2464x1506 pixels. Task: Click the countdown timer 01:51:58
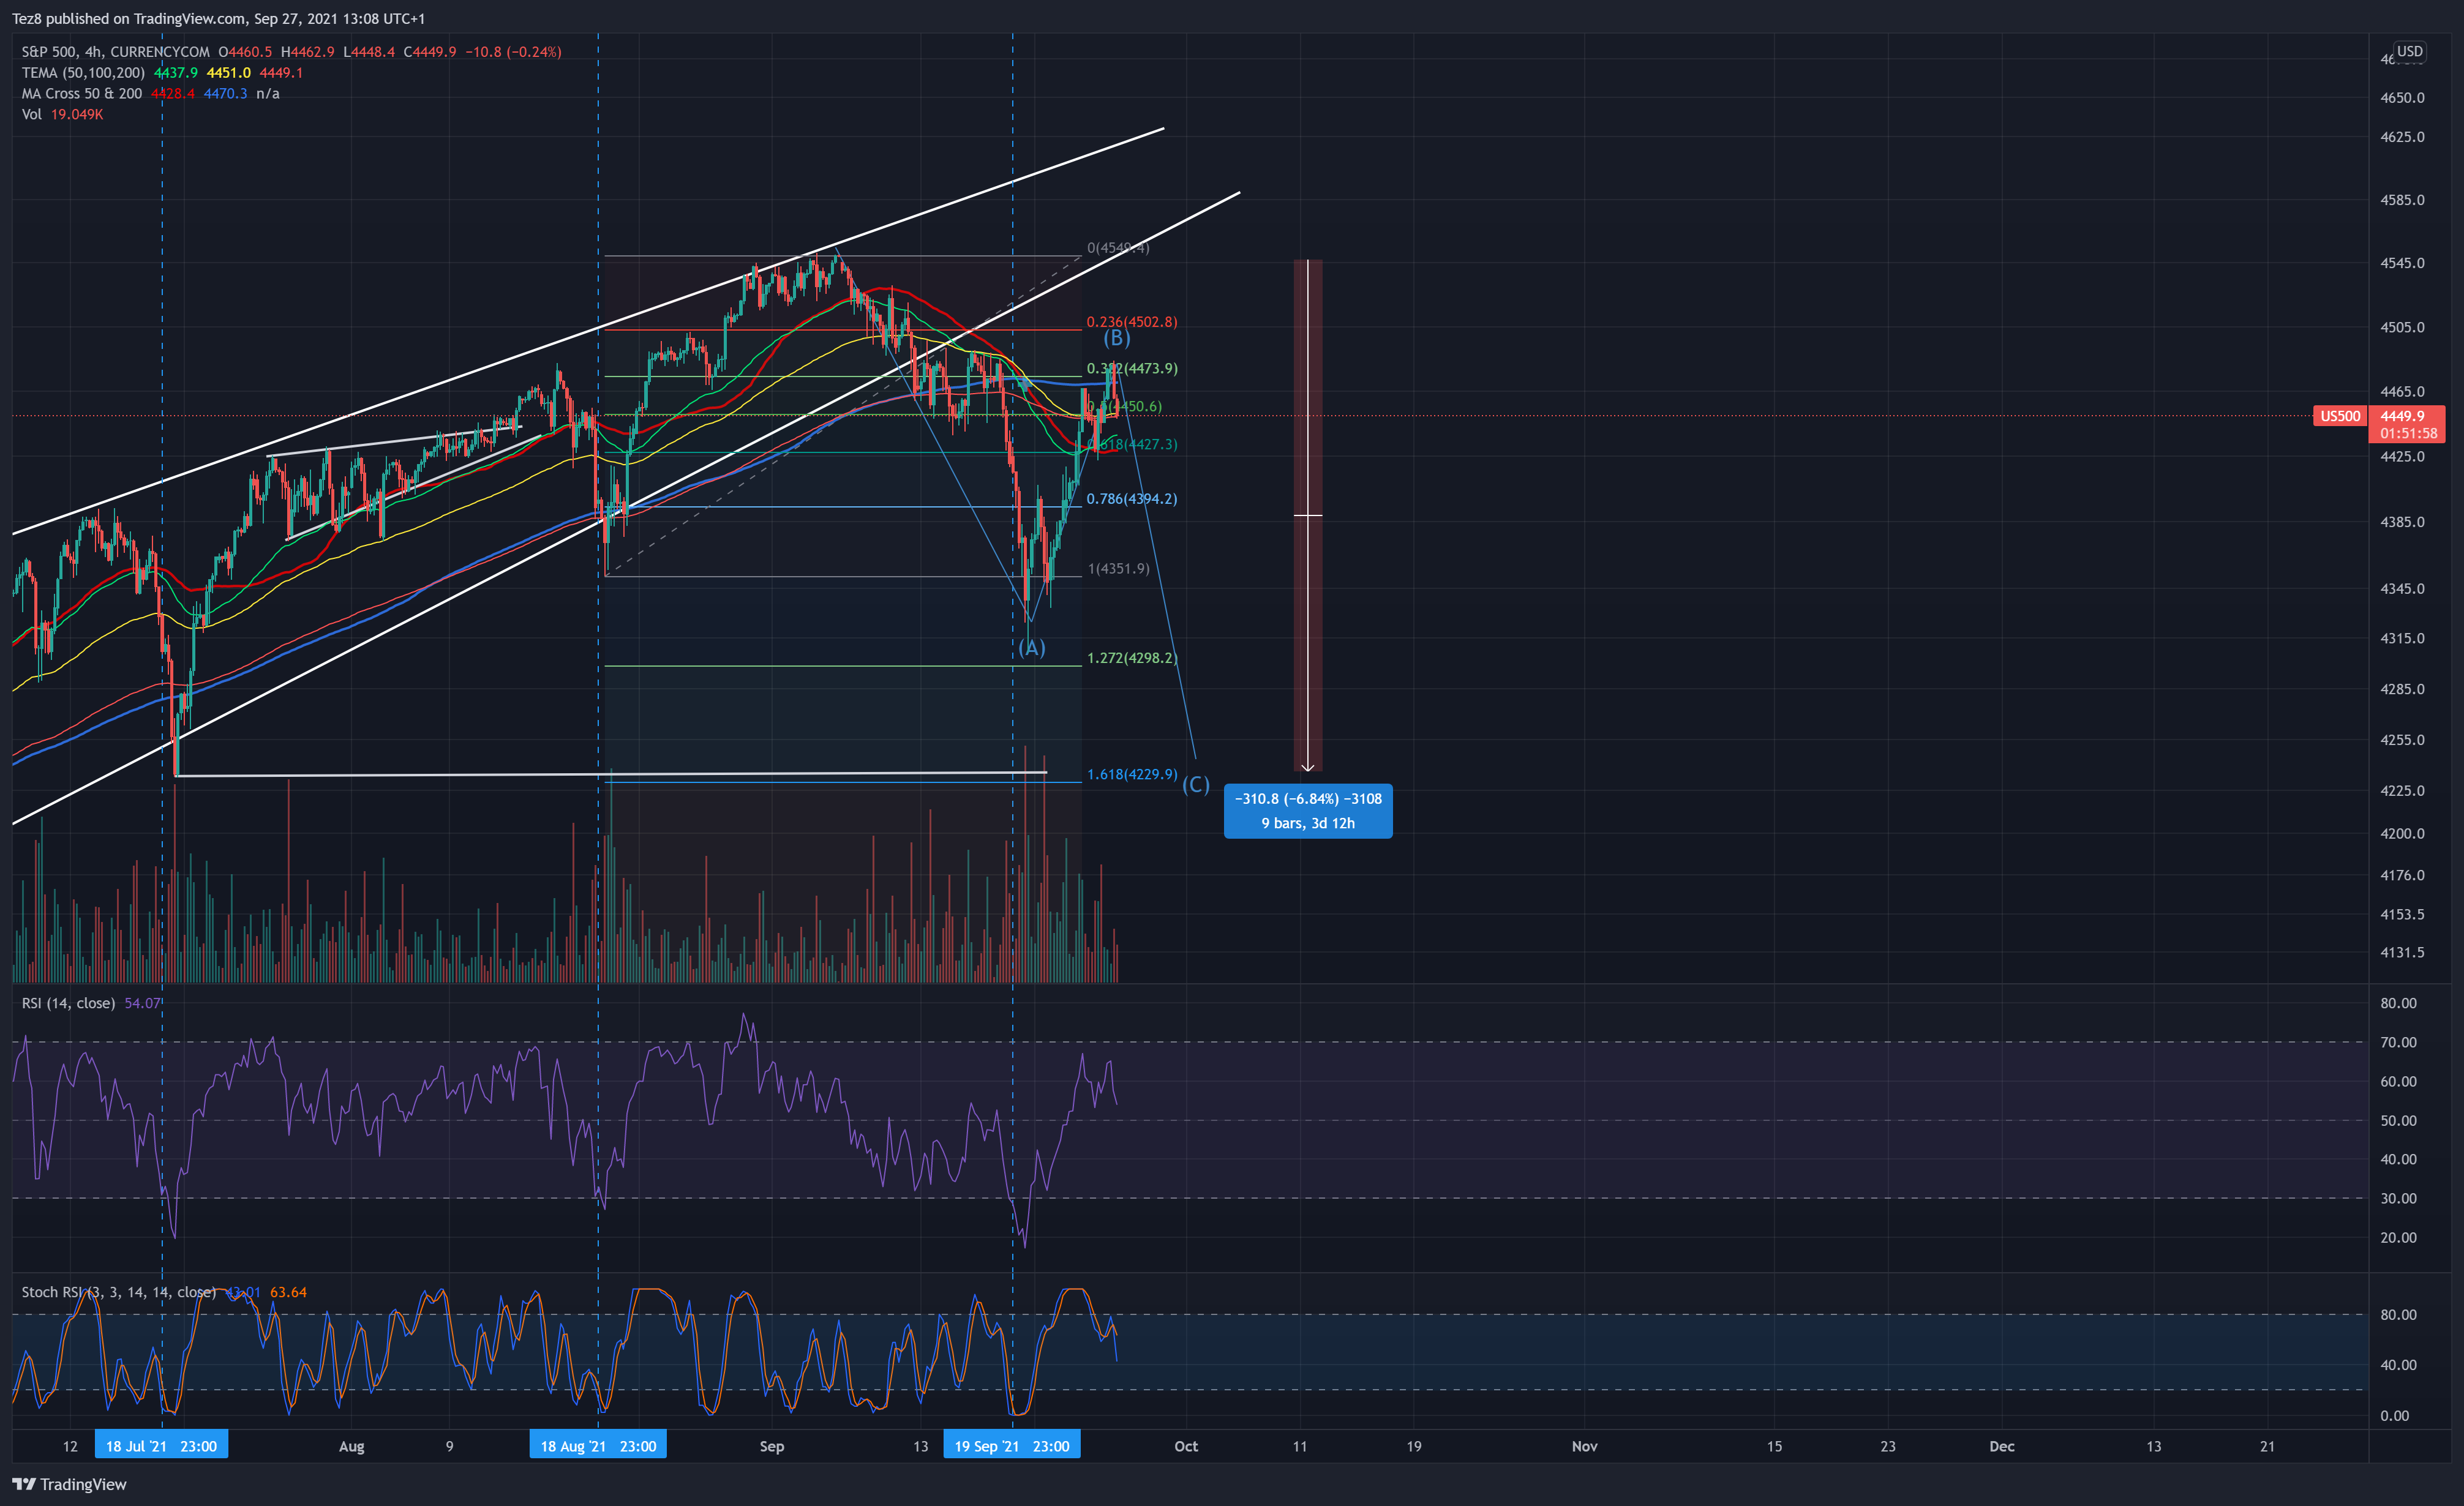[x=2408, y=434]
